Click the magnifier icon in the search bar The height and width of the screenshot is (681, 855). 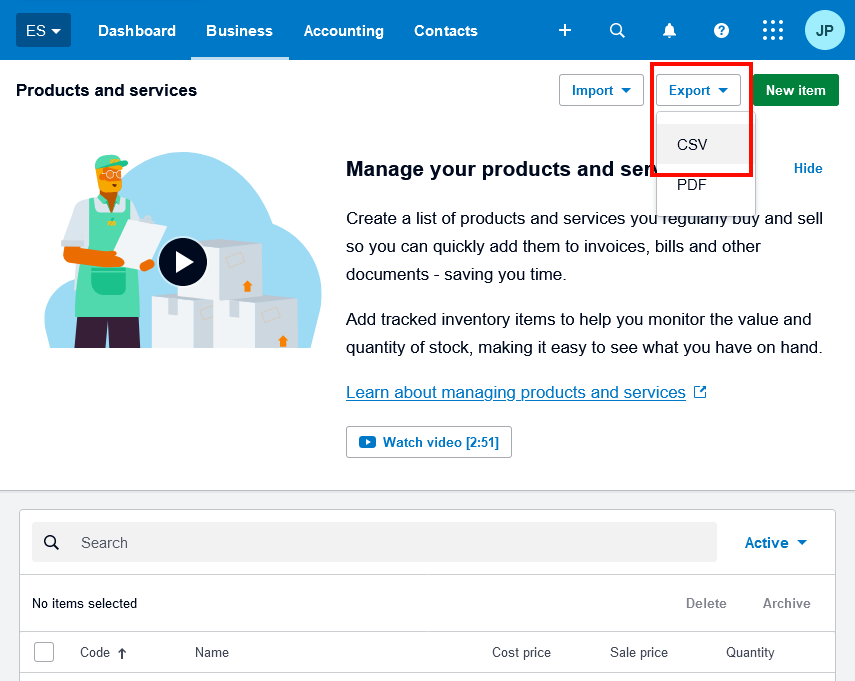coord(51,542)
